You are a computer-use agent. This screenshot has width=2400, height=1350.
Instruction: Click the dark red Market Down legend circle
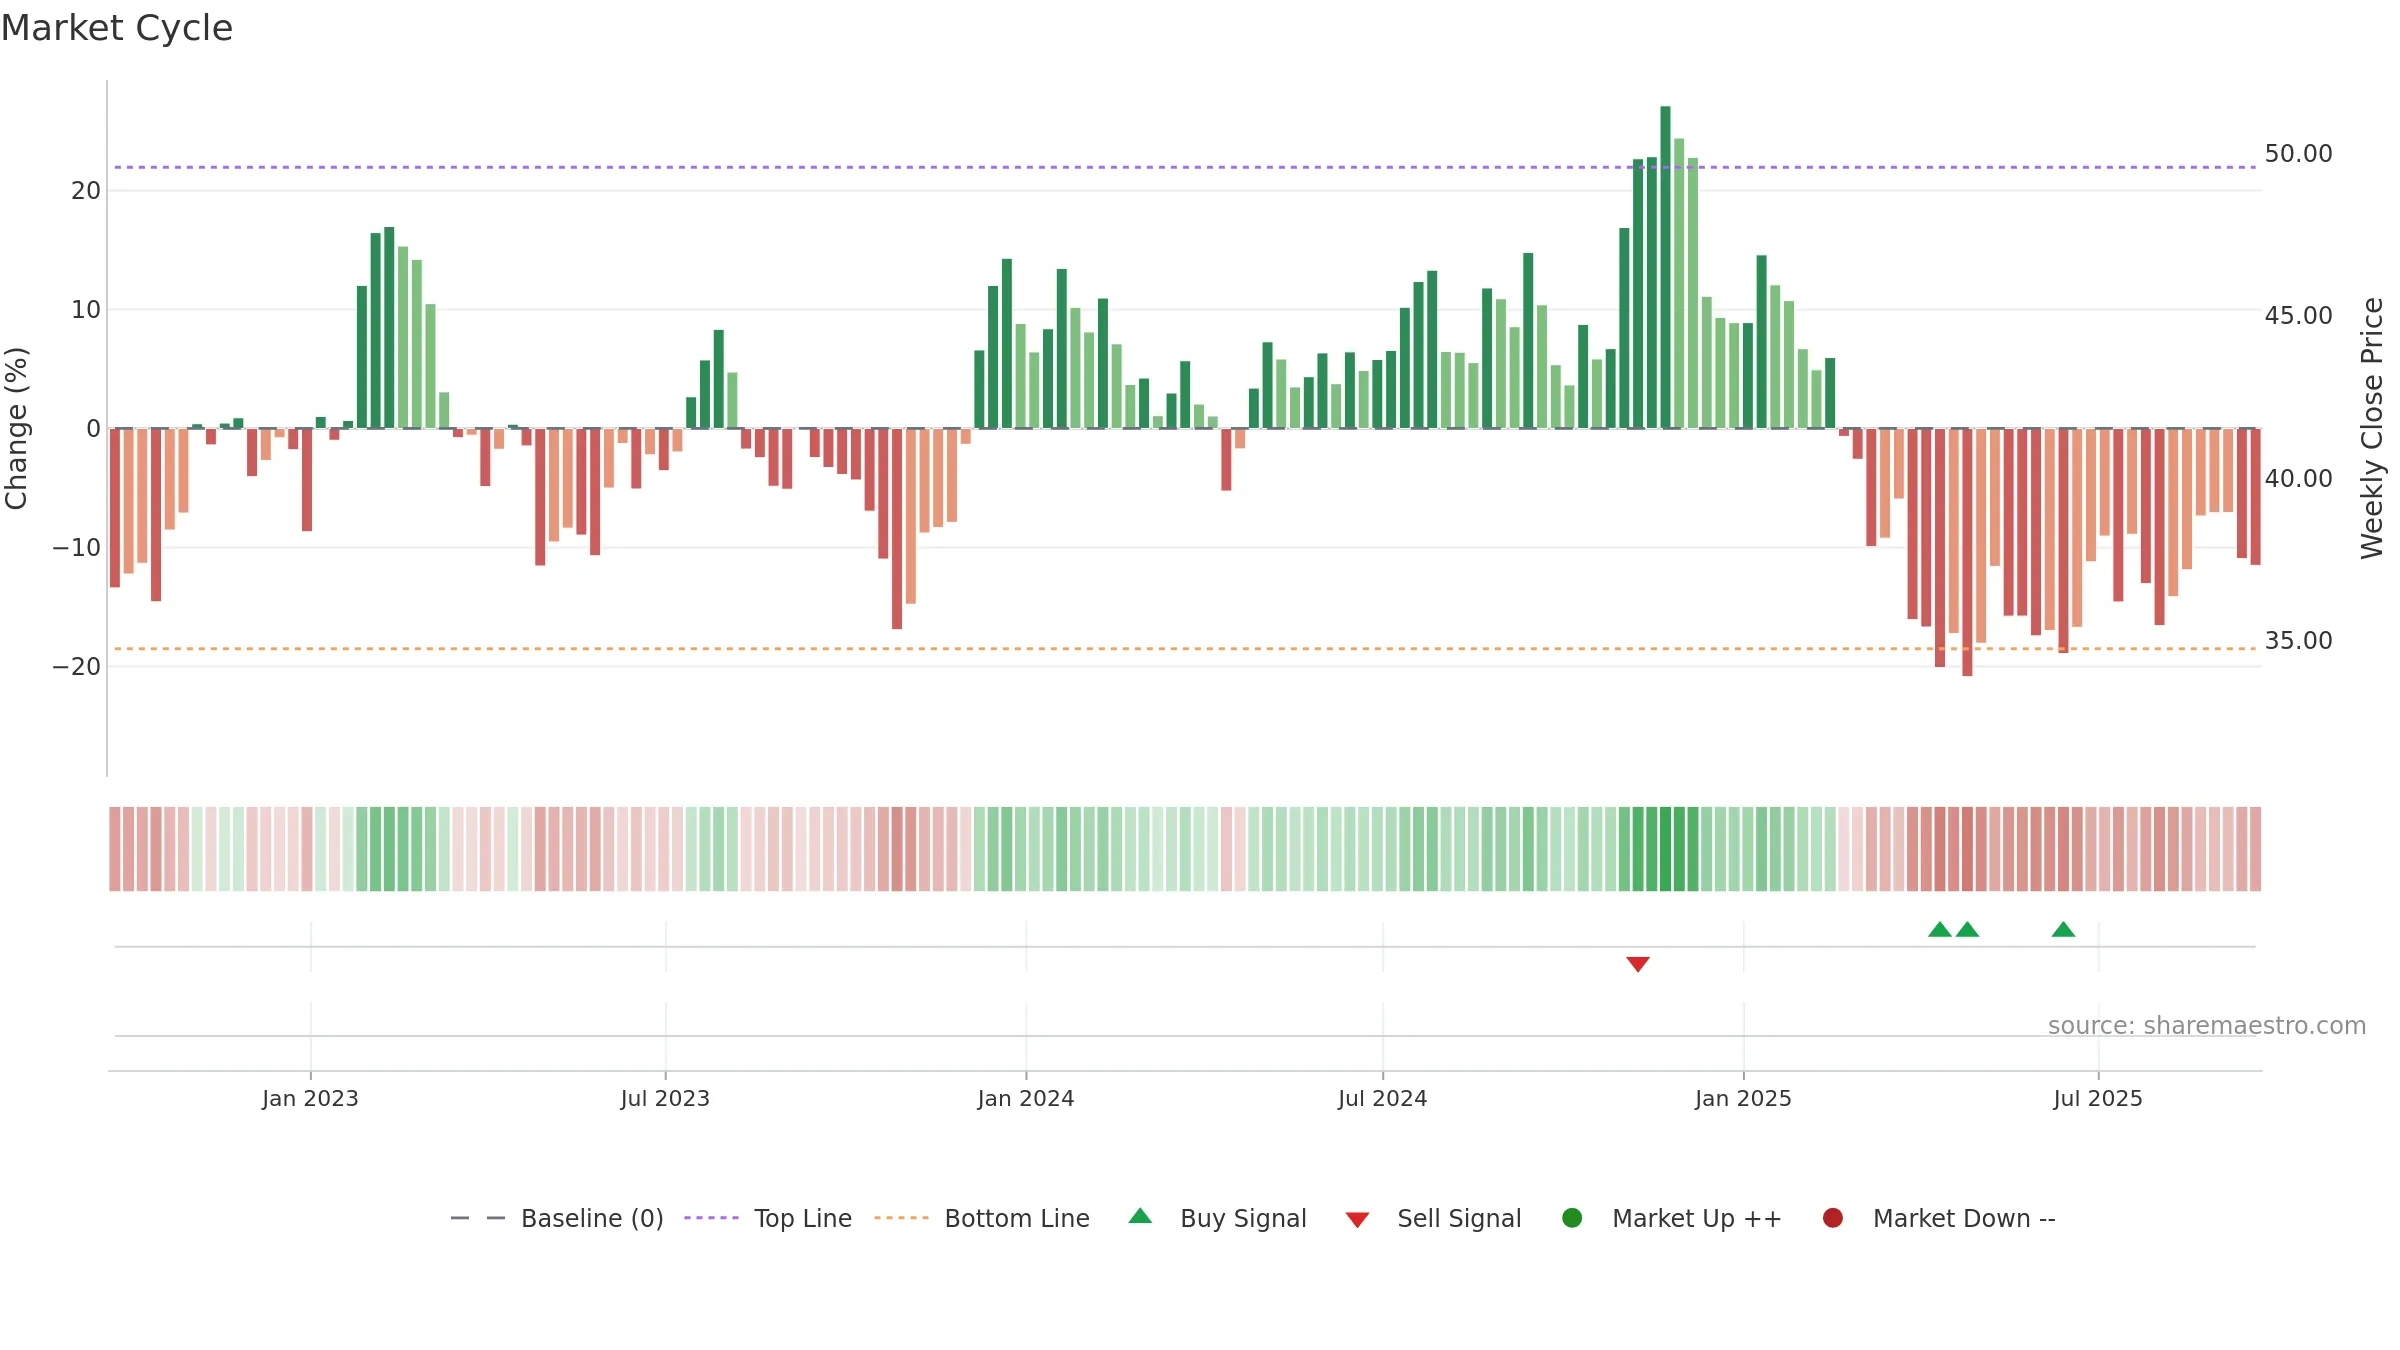coord(1833,1218)
